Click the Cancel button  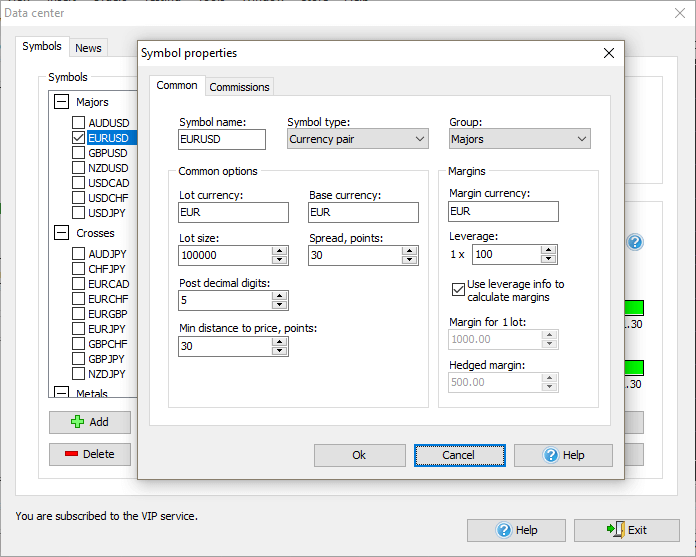(x=458, y=455)
